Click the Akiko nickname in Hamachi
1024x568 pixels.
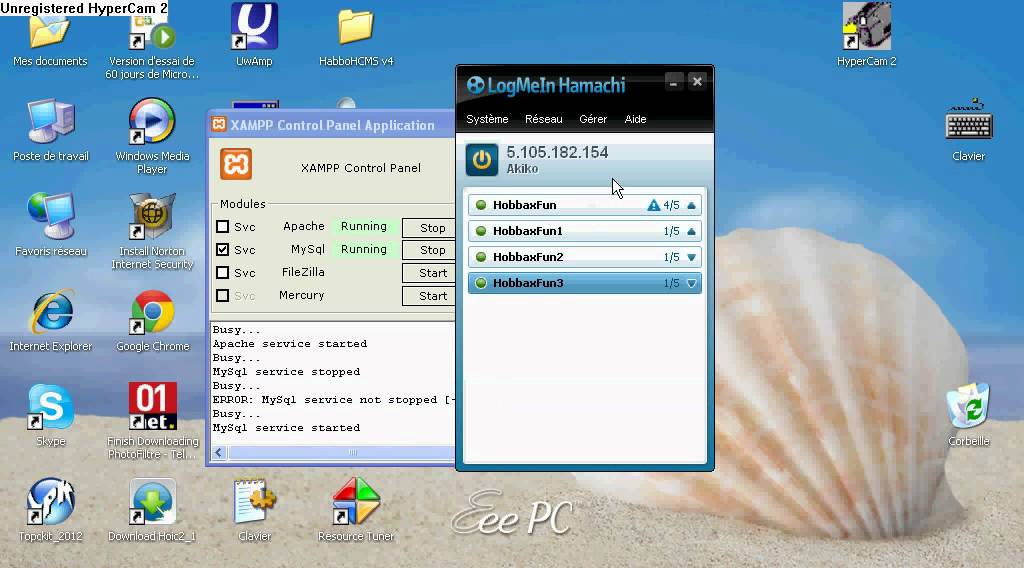point(522,168)
